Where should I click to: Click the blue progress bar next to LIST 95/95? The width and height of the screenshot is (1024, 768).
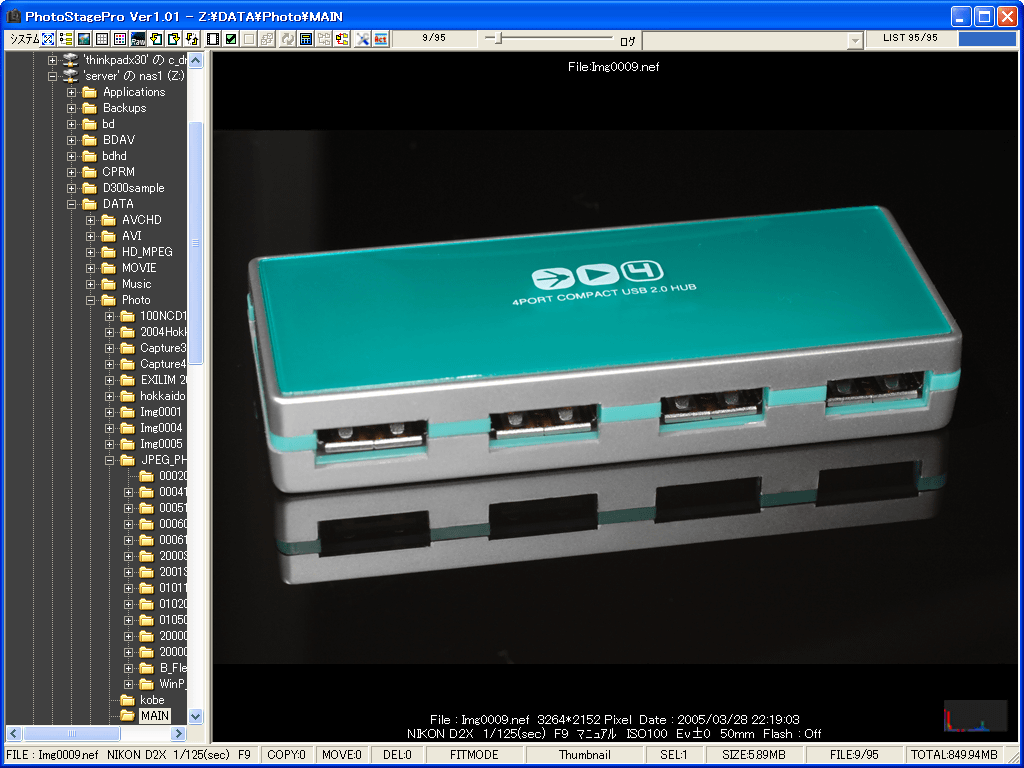987,39
